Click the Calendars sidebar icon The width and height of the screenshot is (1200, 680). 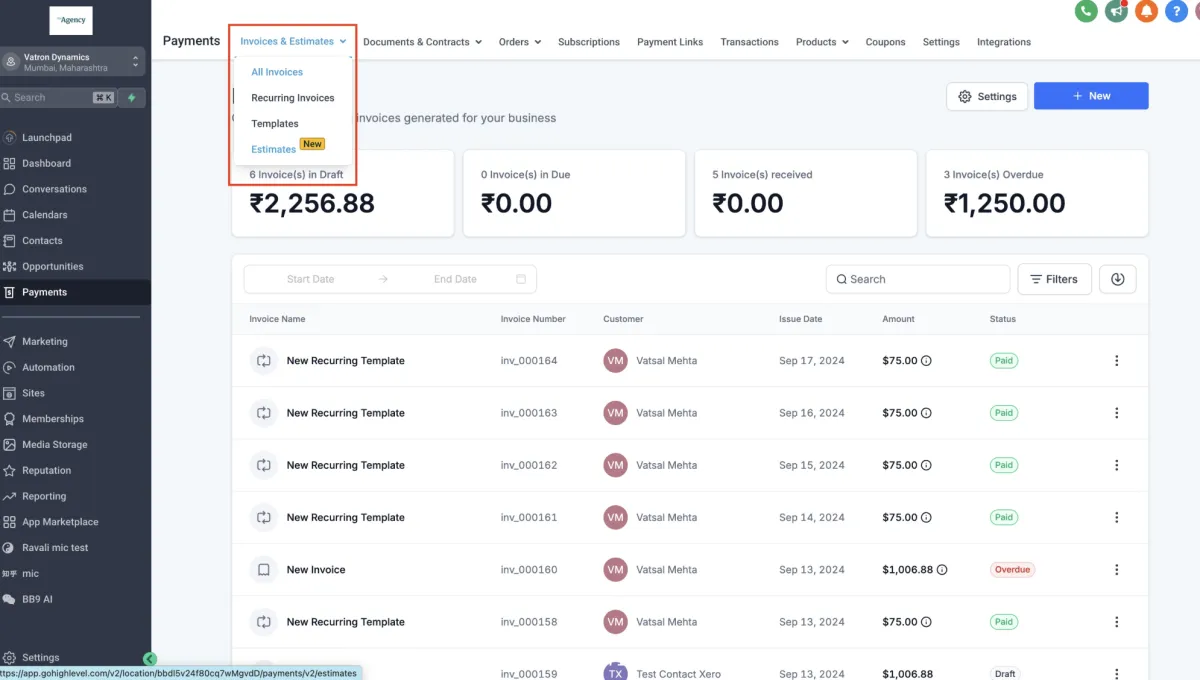point(10,215)
